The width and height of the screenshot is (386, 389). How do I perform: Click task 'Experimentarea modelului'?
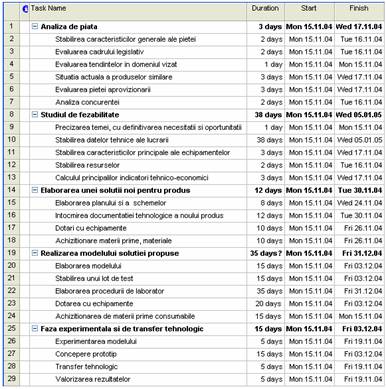pyautogui.click(x=96, y=342)
